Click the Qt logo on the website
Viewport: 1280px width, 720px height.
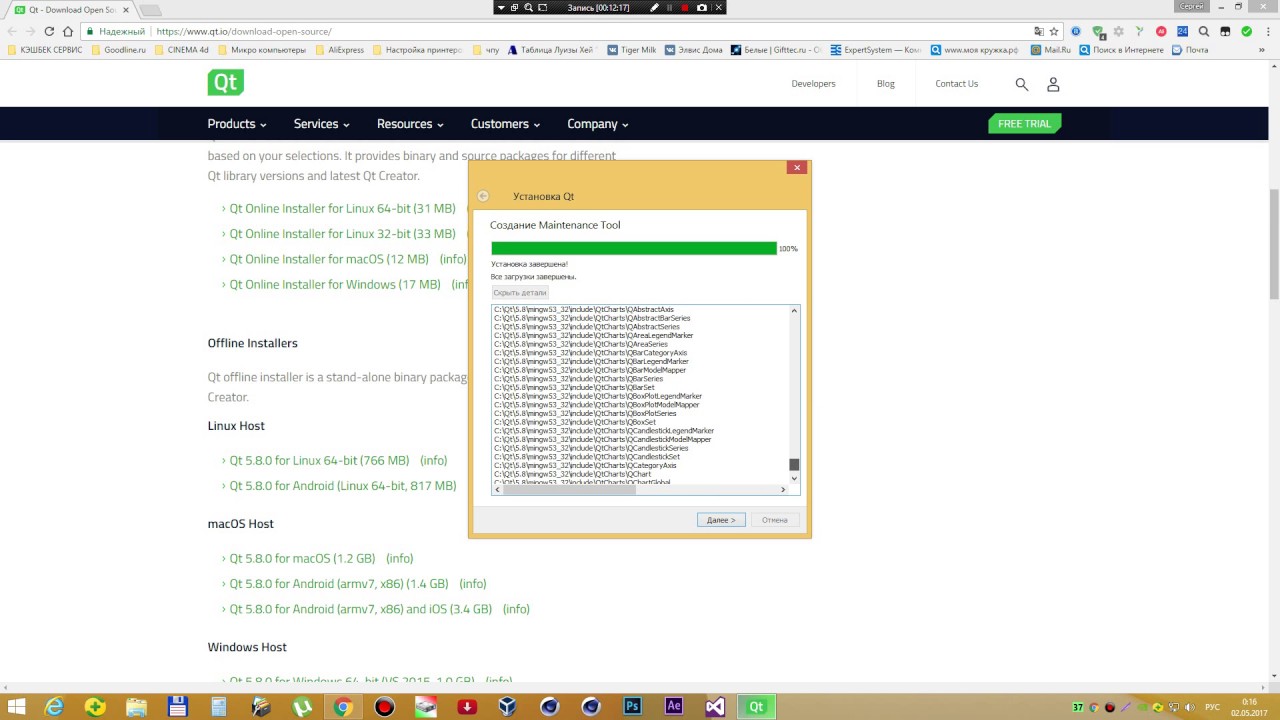[226, 82]
